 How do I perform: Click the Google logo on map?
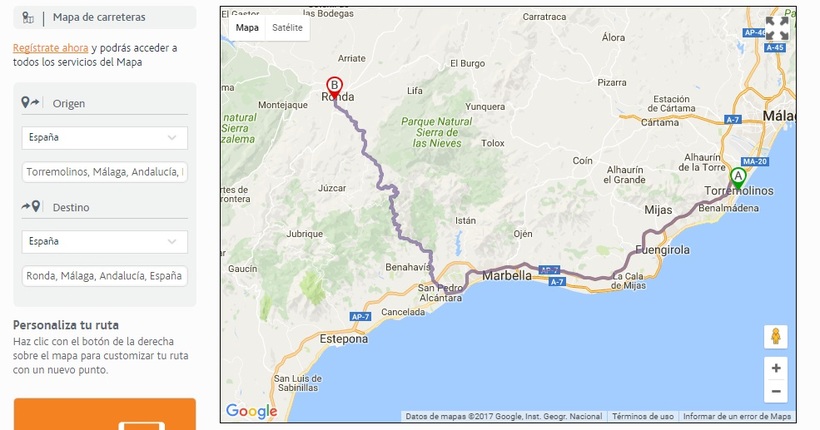[251, 411]
